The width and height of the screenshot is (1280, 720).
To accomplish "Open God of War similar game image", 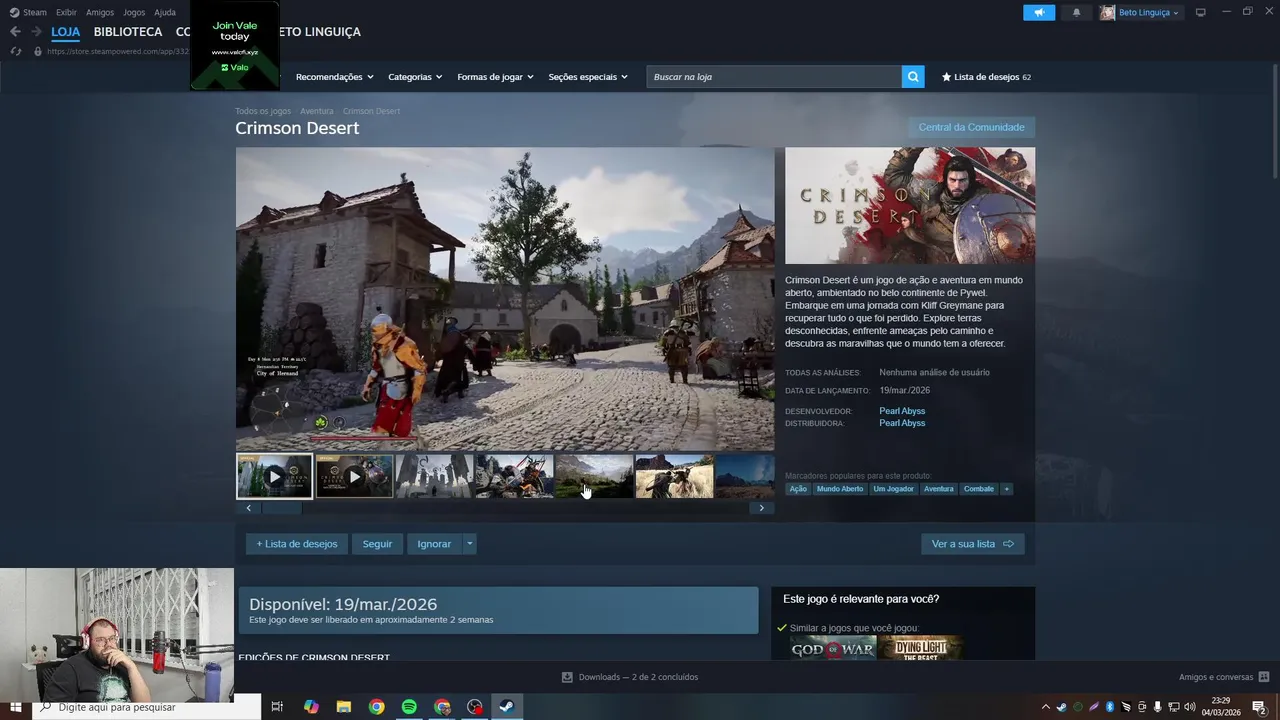I will 833,648.
